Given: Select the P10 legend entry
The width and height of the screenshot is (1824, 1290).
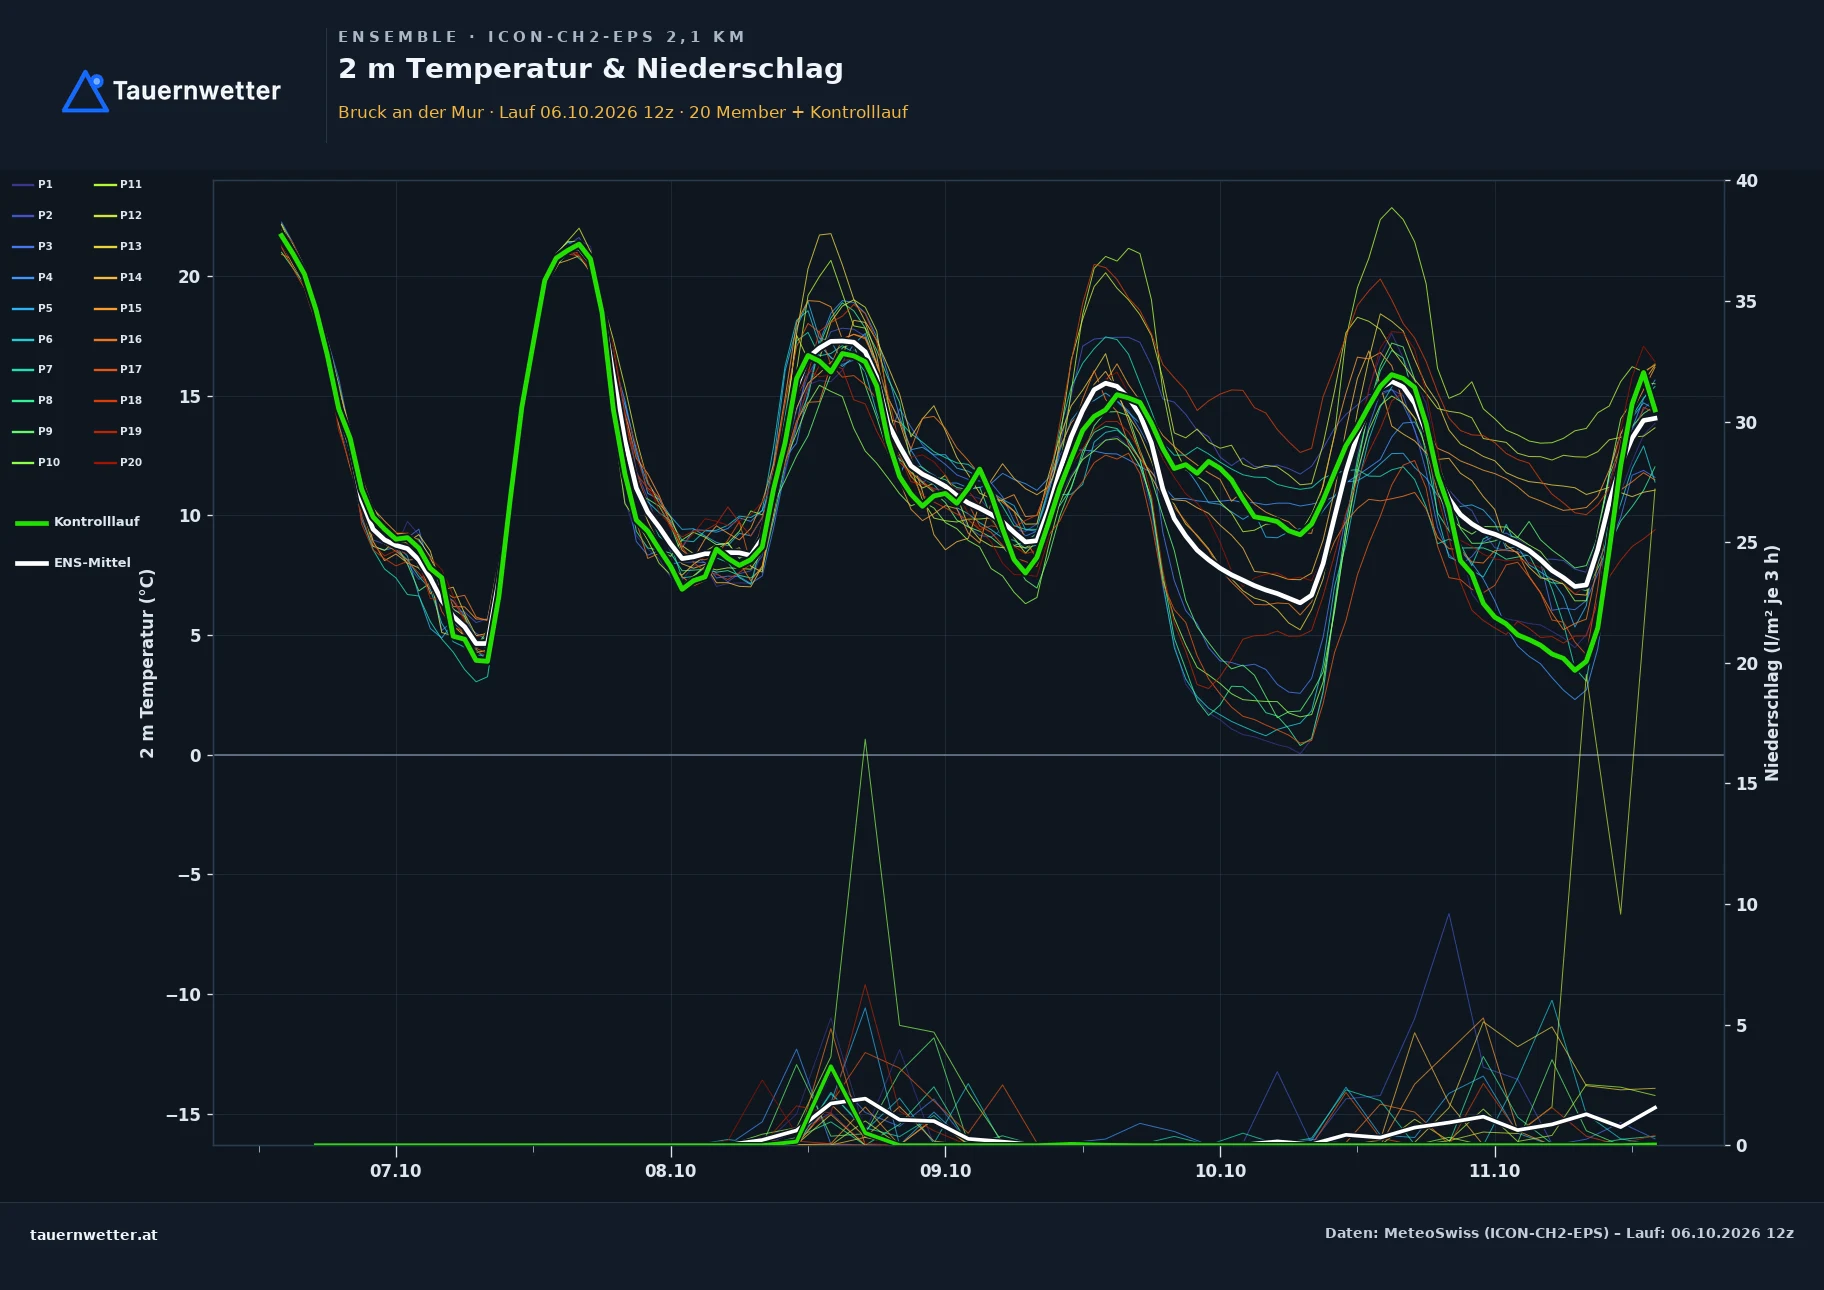Looking at the screenshot, I should (36, 462).
